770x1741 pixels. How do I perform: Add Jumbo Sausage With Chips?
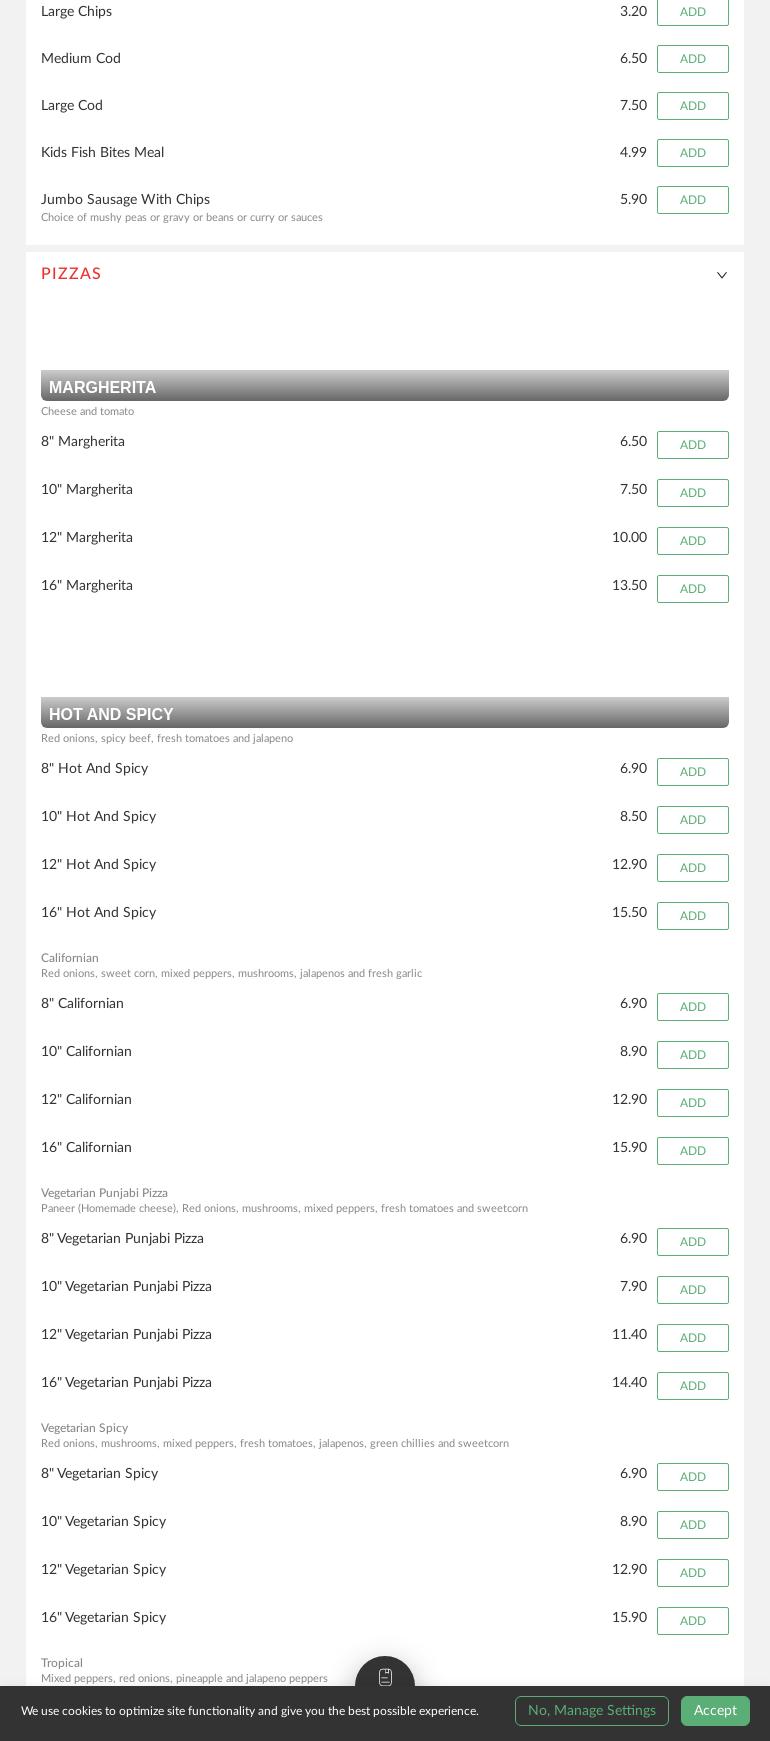point(692,200)
